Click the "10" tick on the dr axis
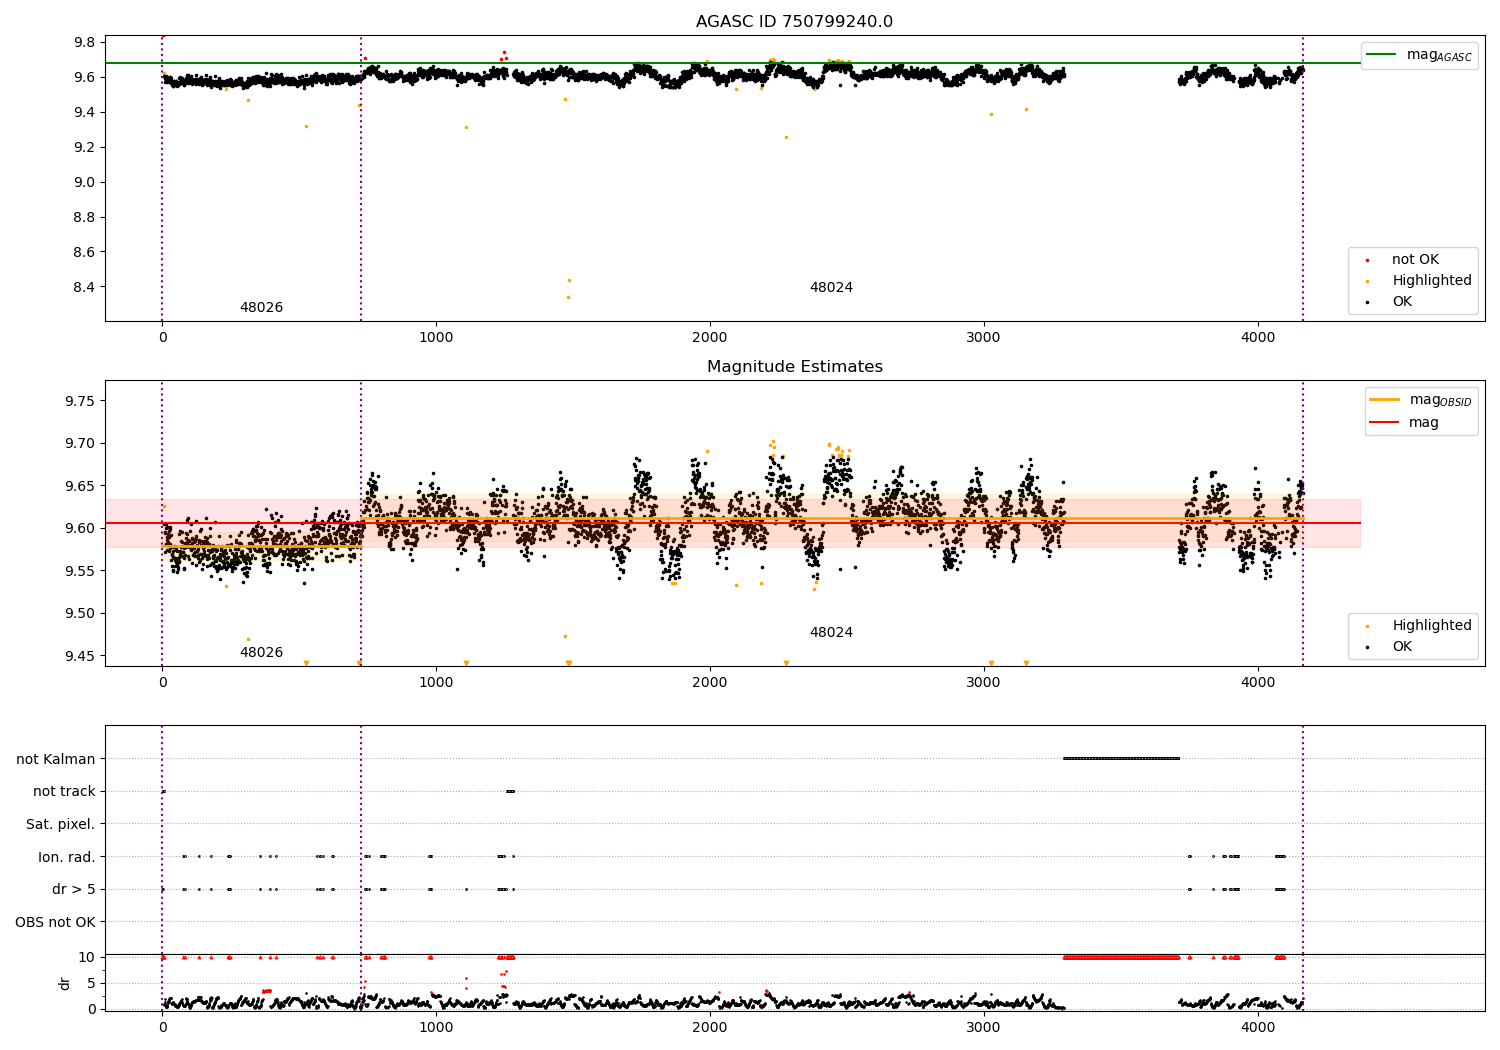Screen dimensions: 1500x1050 point(87,957)
